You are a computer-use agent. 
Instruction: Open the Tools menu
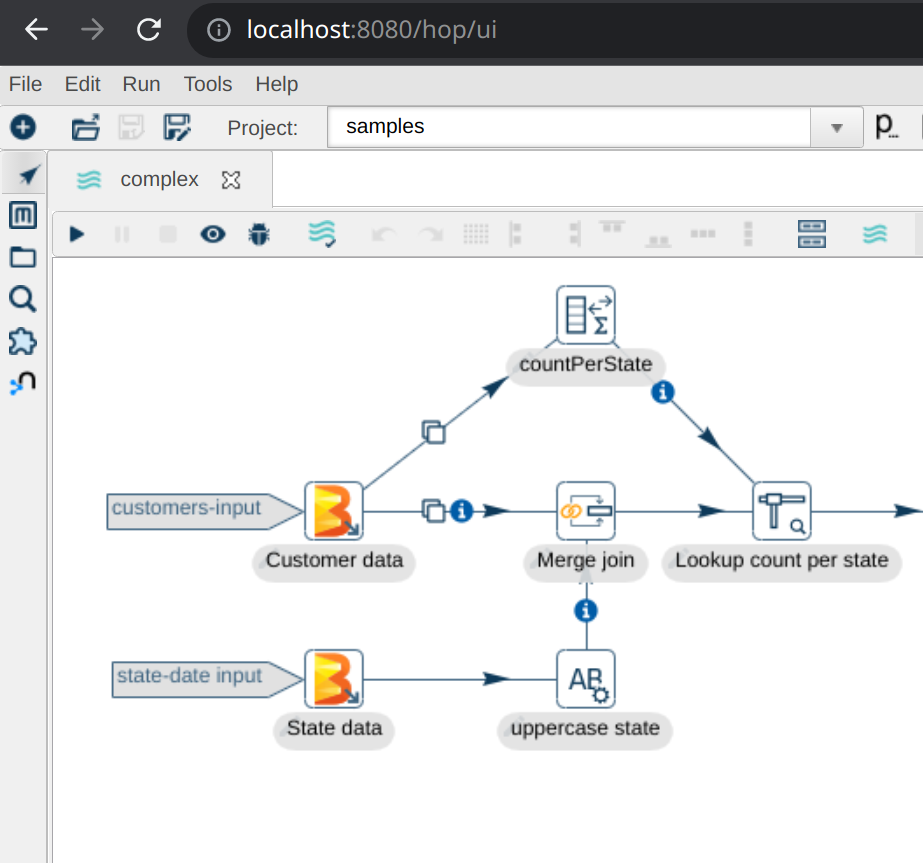pos(207,84)
